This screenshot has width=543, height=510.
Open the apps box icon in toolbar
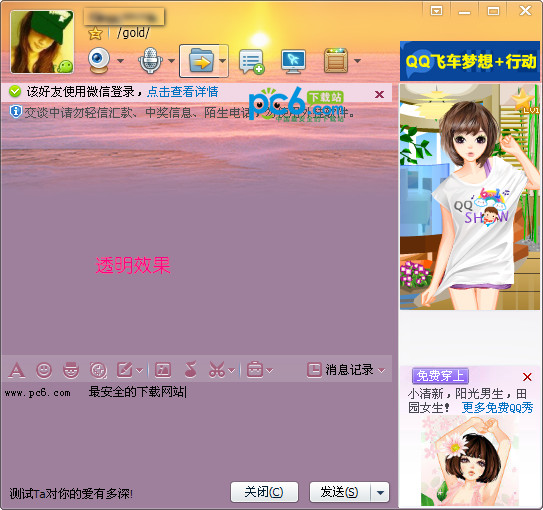(x=336, y=61)
